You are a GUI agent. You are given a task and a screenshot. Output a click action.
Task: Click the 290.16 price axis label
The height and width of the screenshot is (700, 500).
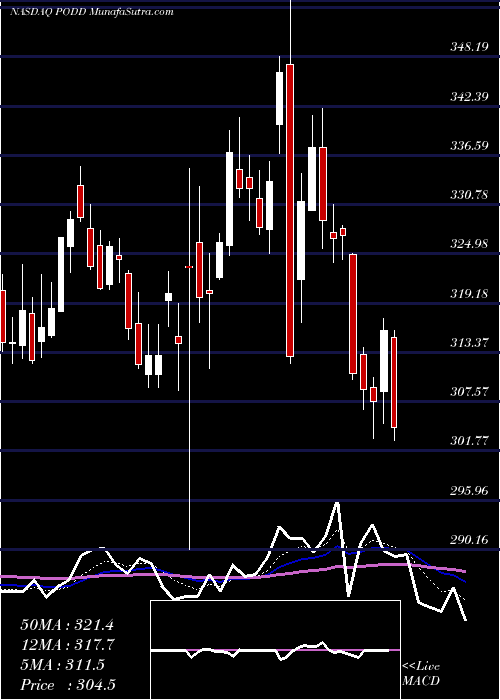470,540
